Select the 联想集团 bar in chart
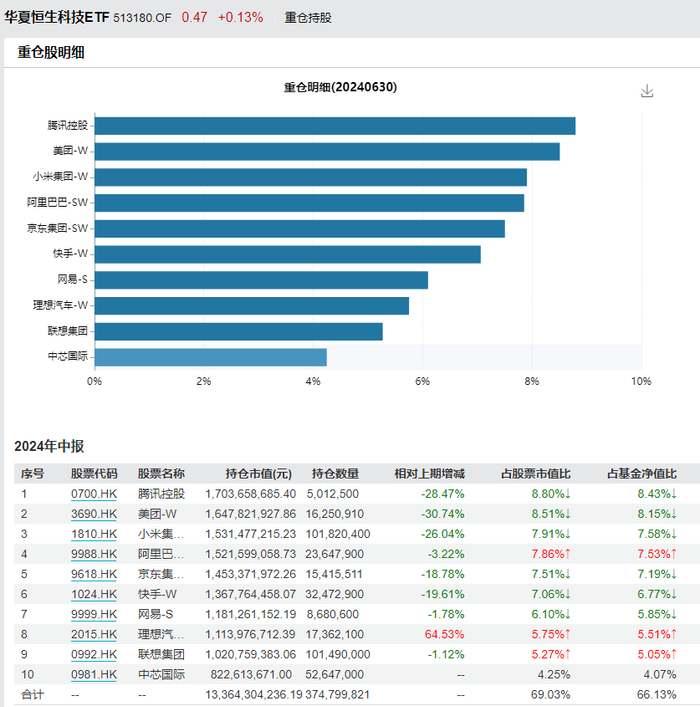The width and height of the screenshot is (700, 707). 239,331
